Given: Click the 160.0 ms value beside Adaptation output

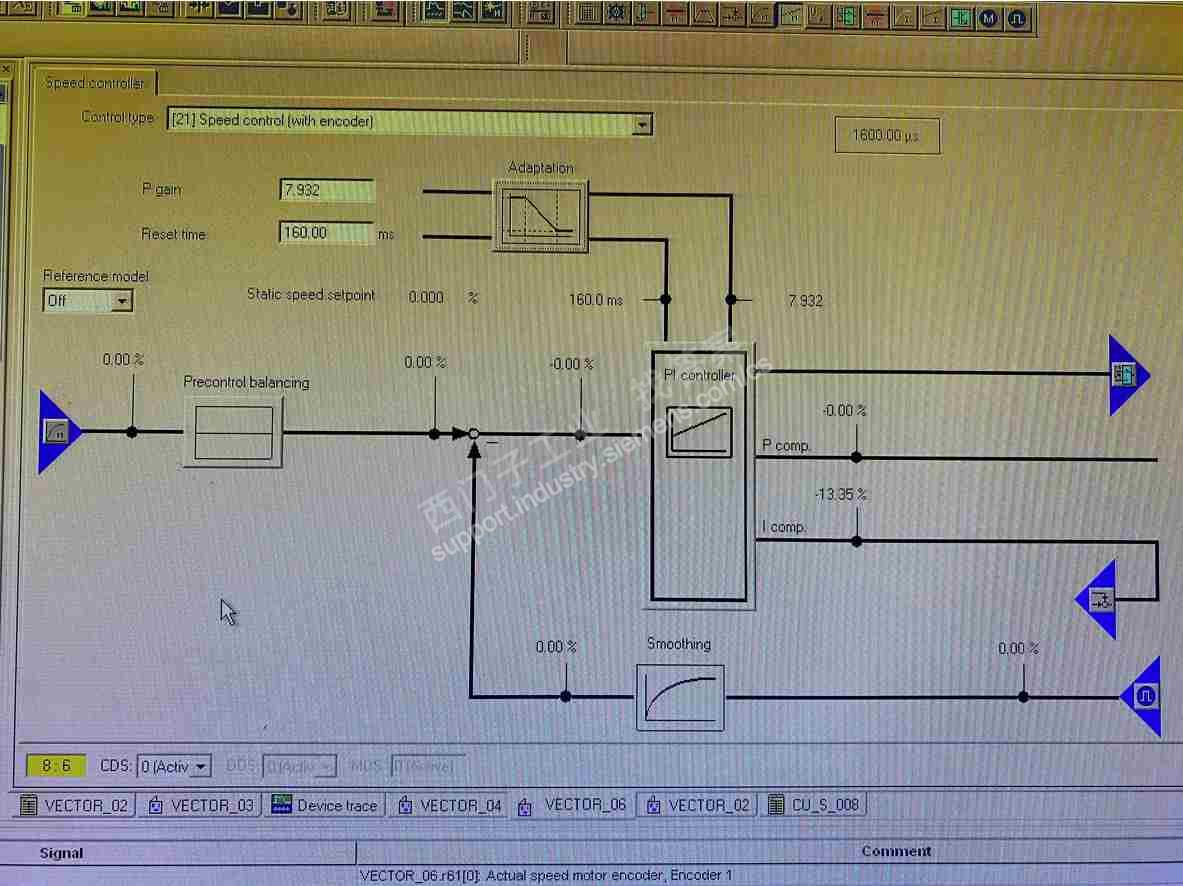Looking at the screenshot, I should click(x=596, y=300).
